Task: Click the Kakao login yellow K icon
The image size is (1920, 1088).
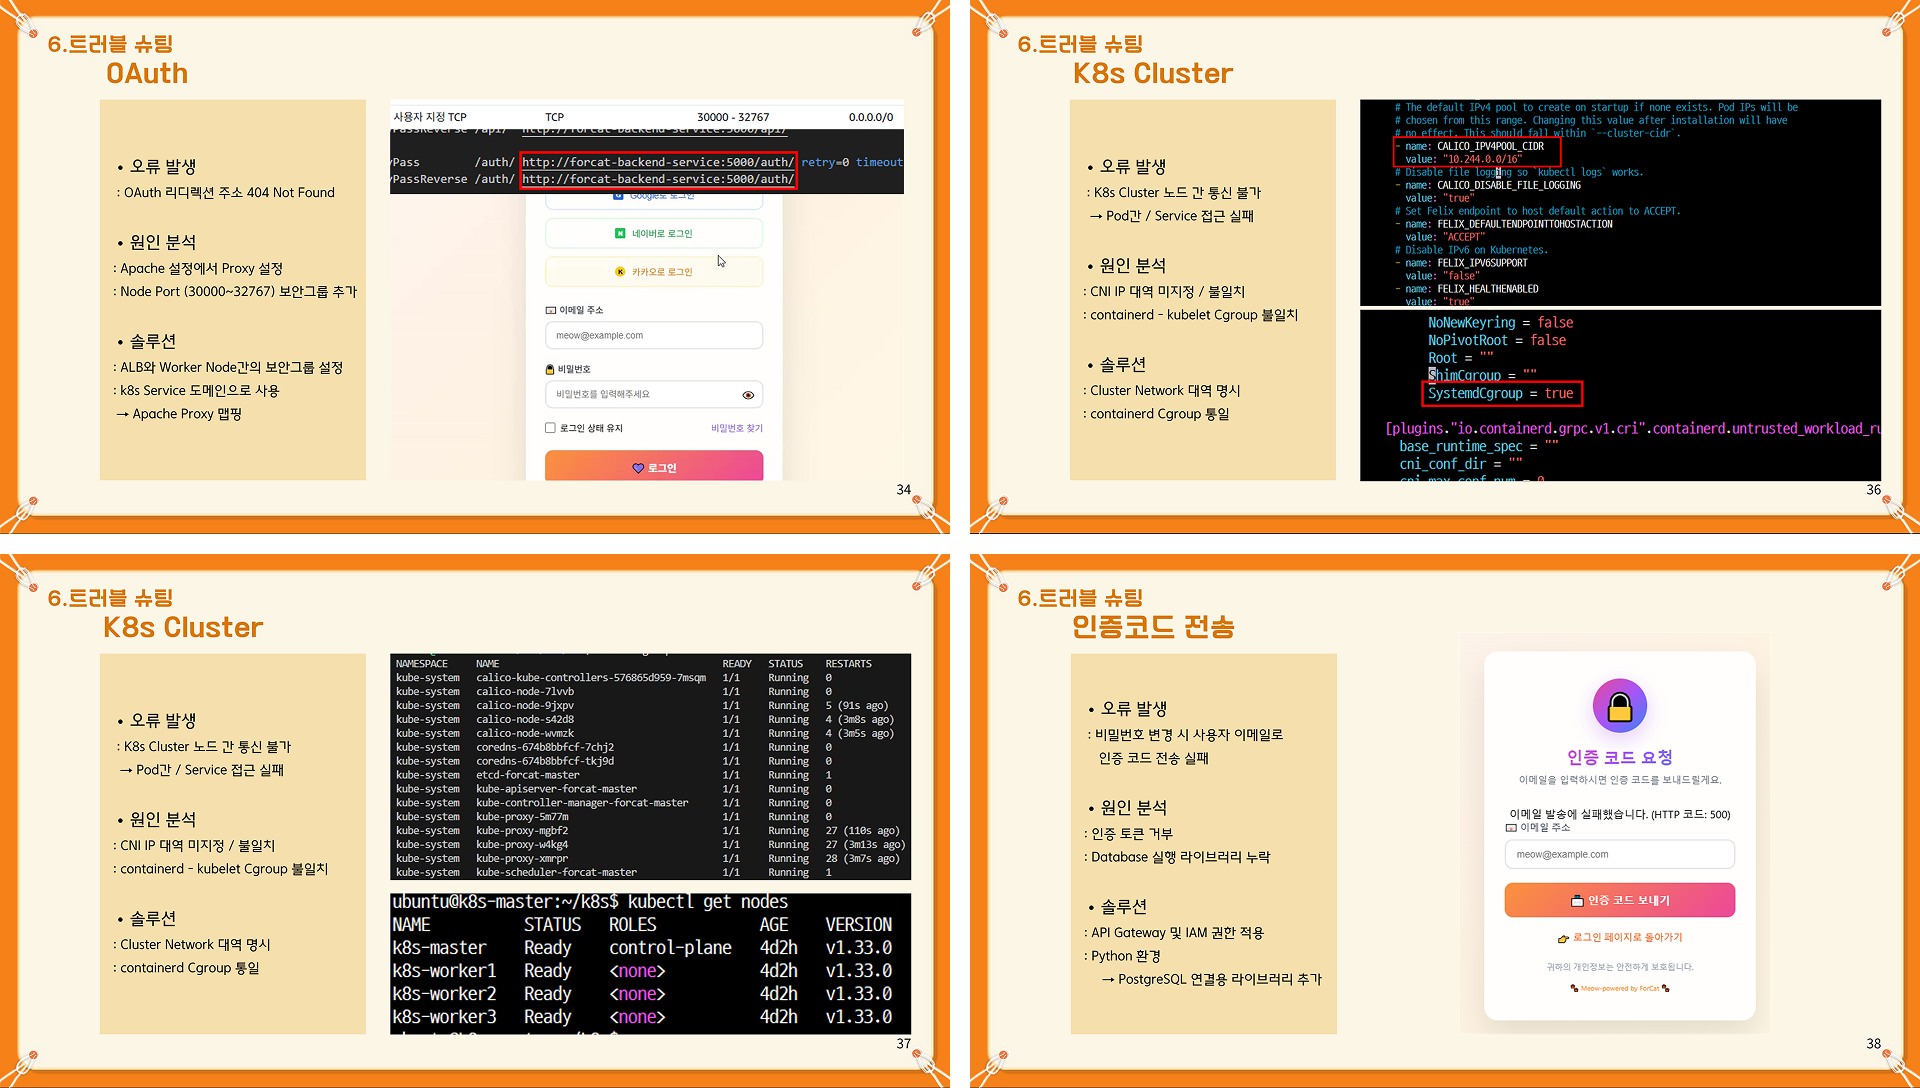Action: pyautogui.click(x=620, y=271)
